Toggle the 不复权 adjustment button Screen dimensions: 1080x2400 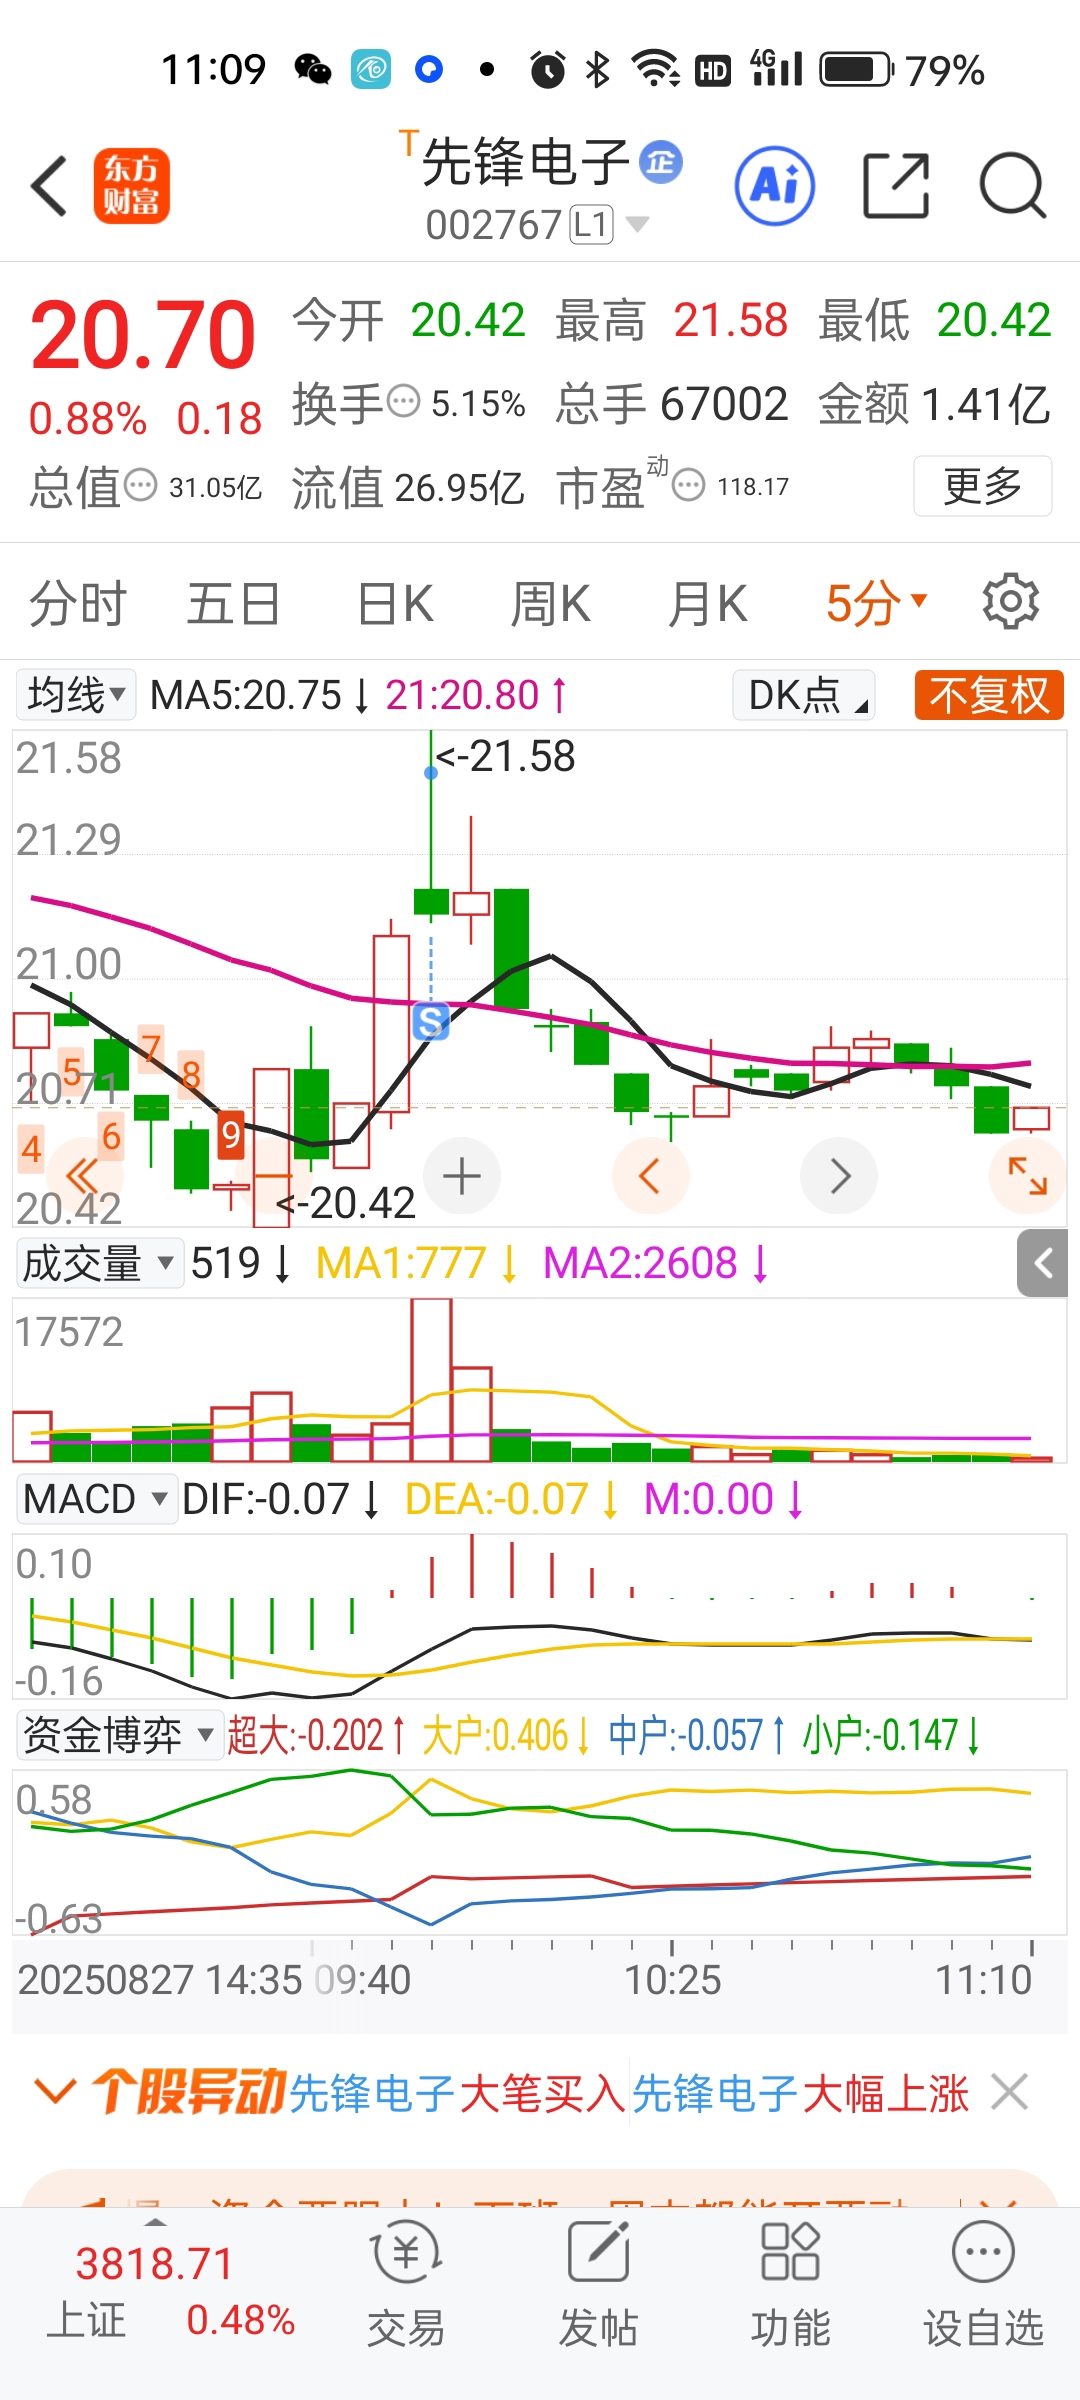click(989, 694)
